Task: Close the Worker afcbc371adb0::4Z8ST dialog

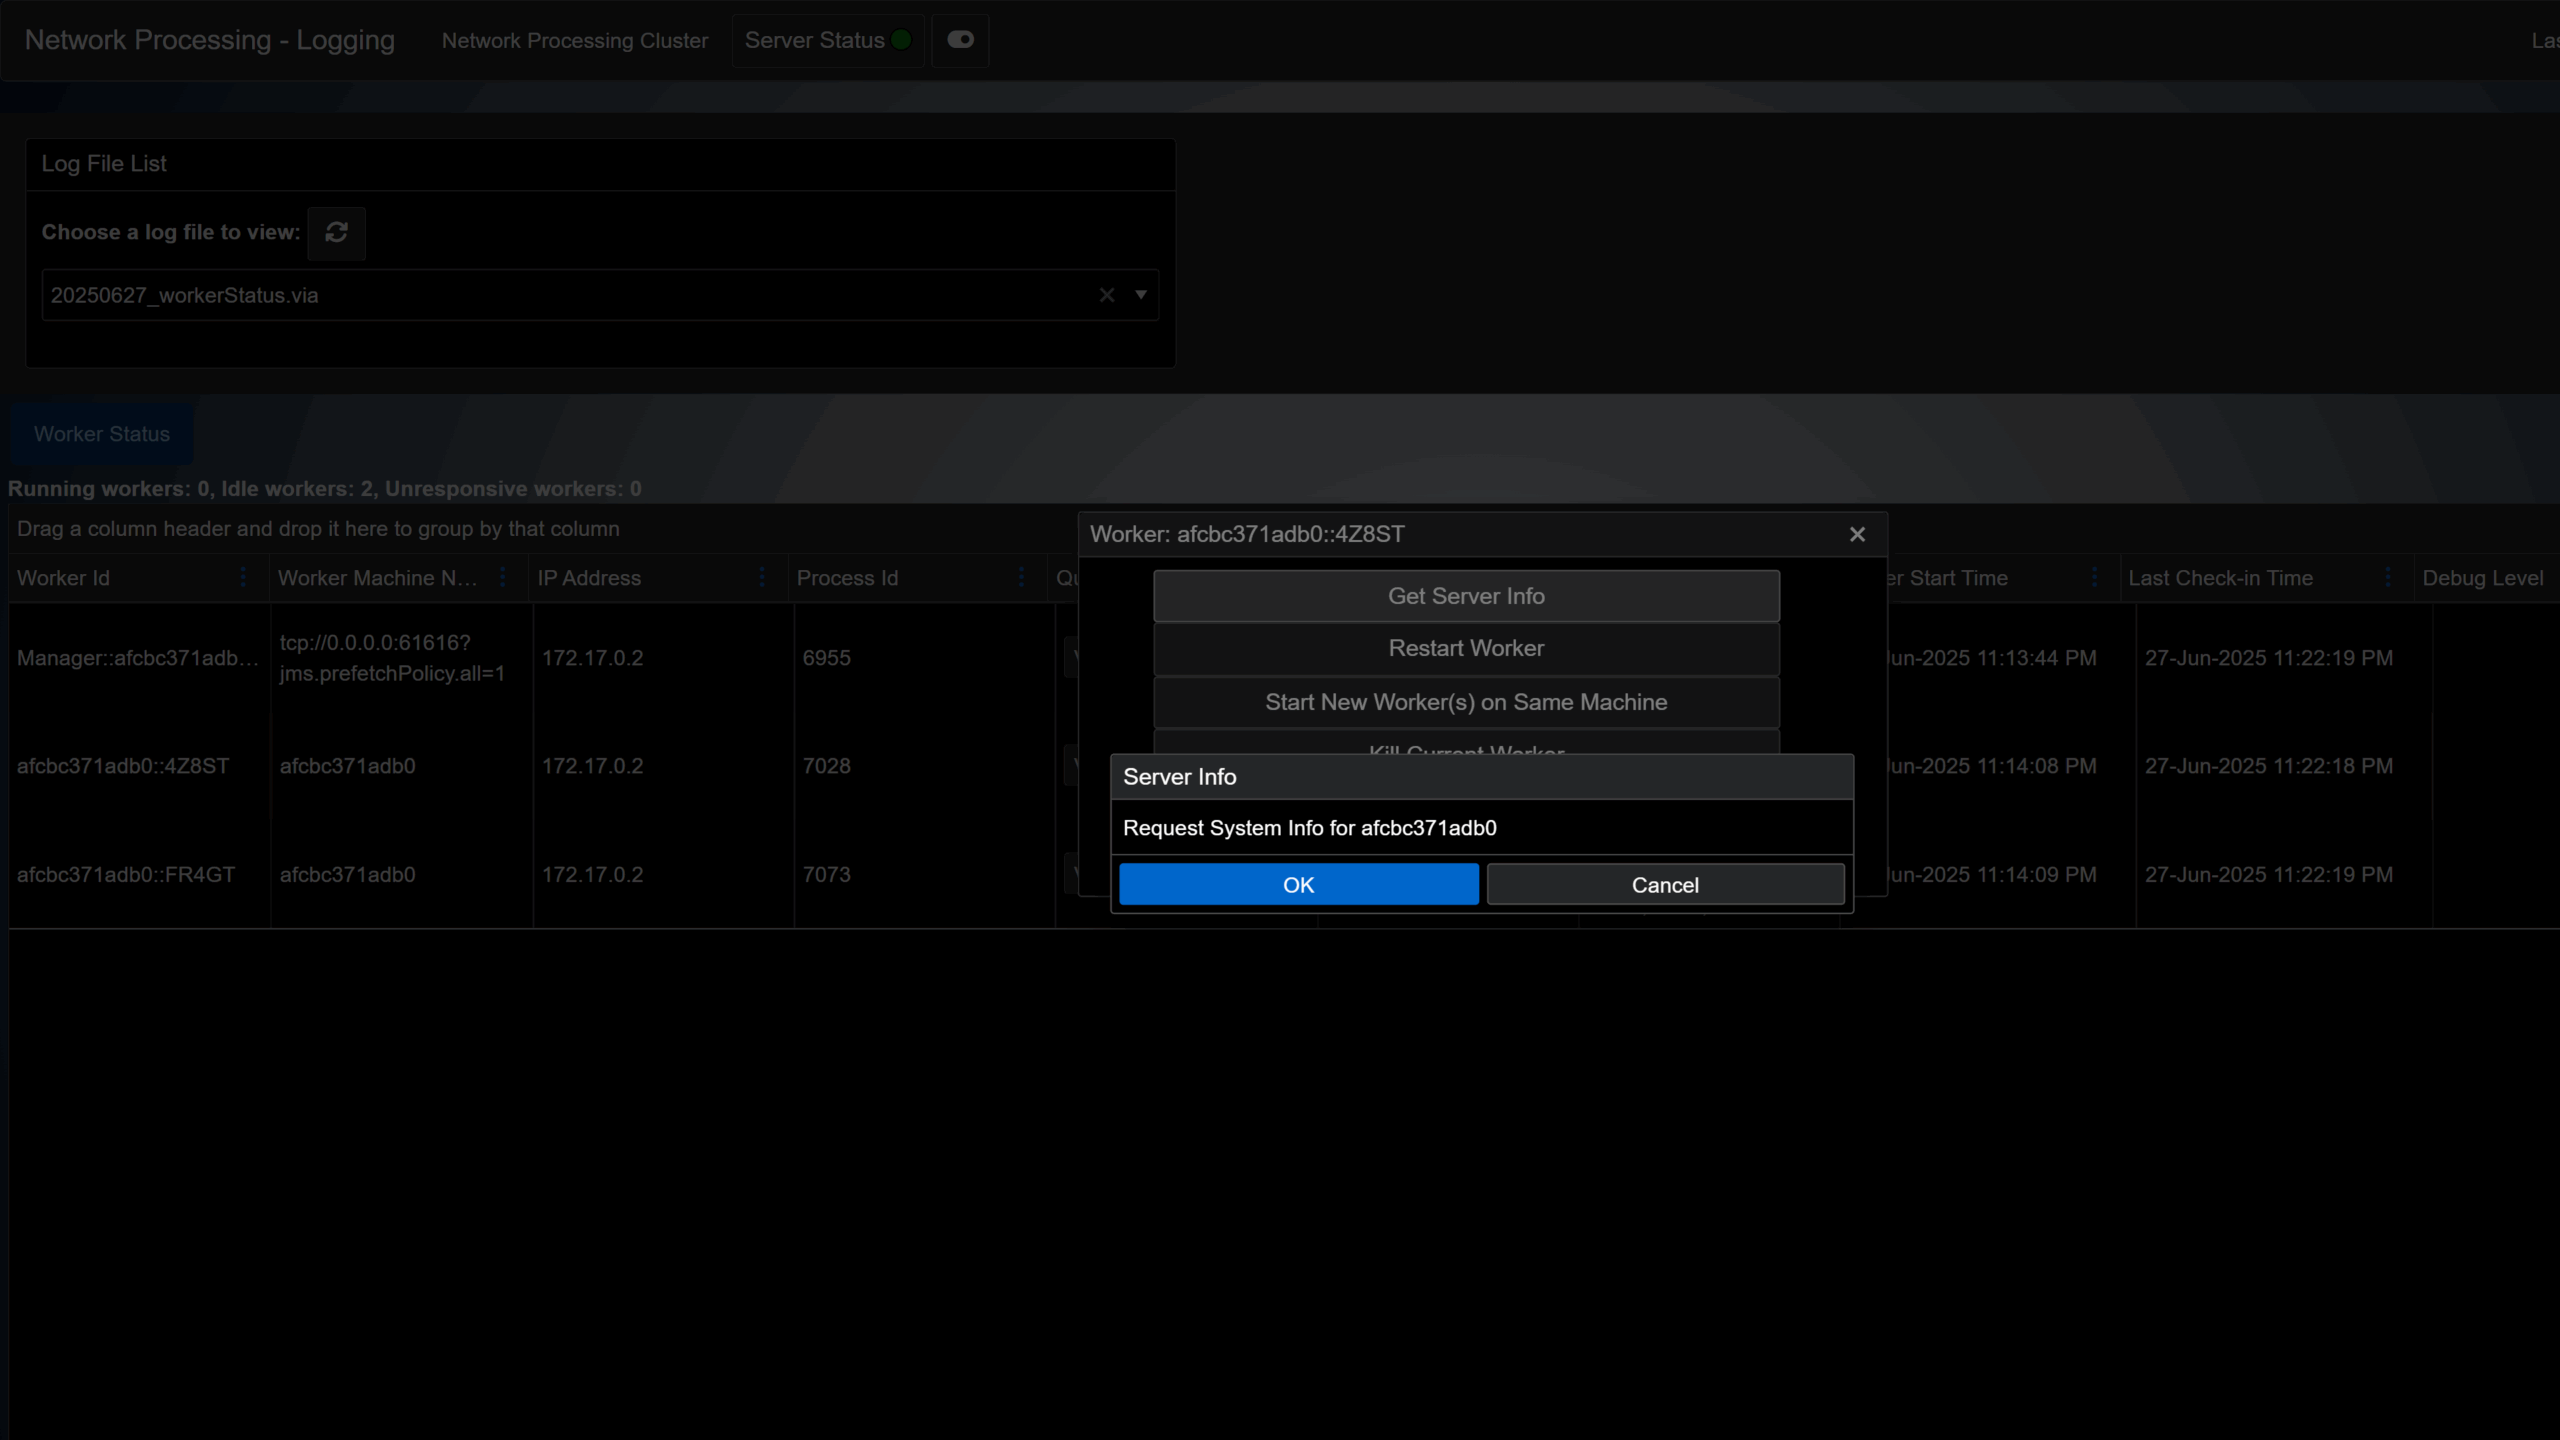Action: pos(1857,534)
